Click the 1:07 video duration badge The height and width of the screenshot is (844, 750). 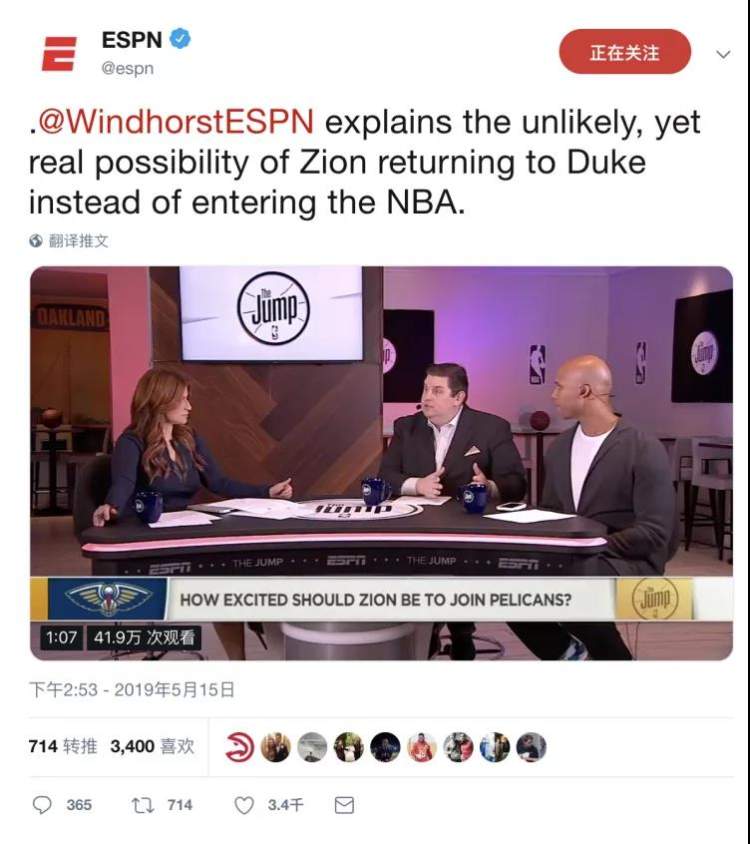[61, 637]
